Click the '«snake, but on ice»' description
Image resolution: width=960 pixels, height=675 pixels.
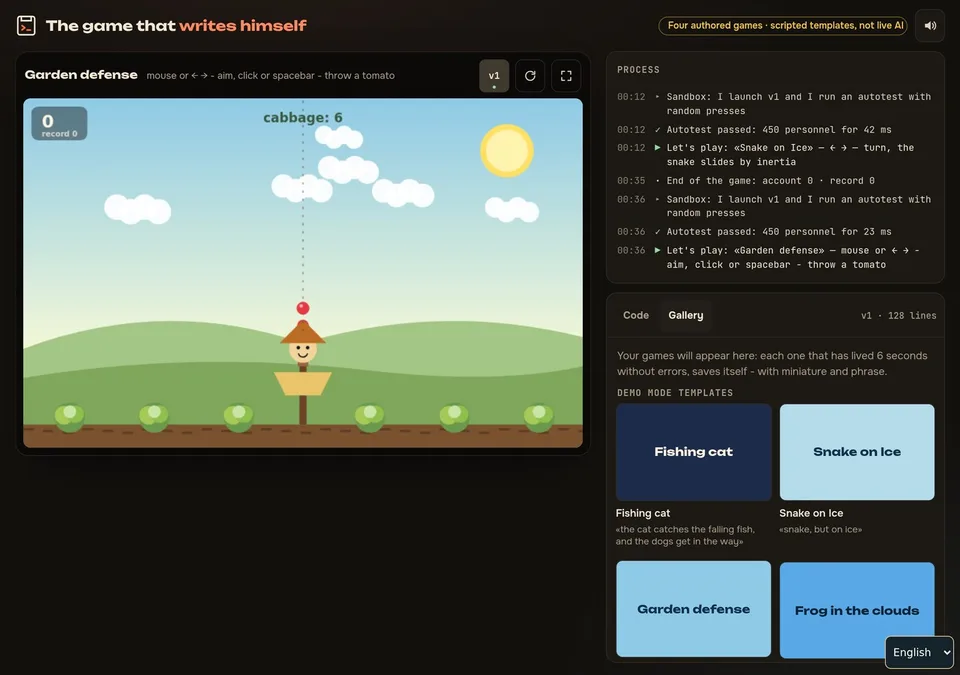tap(820, 529)
